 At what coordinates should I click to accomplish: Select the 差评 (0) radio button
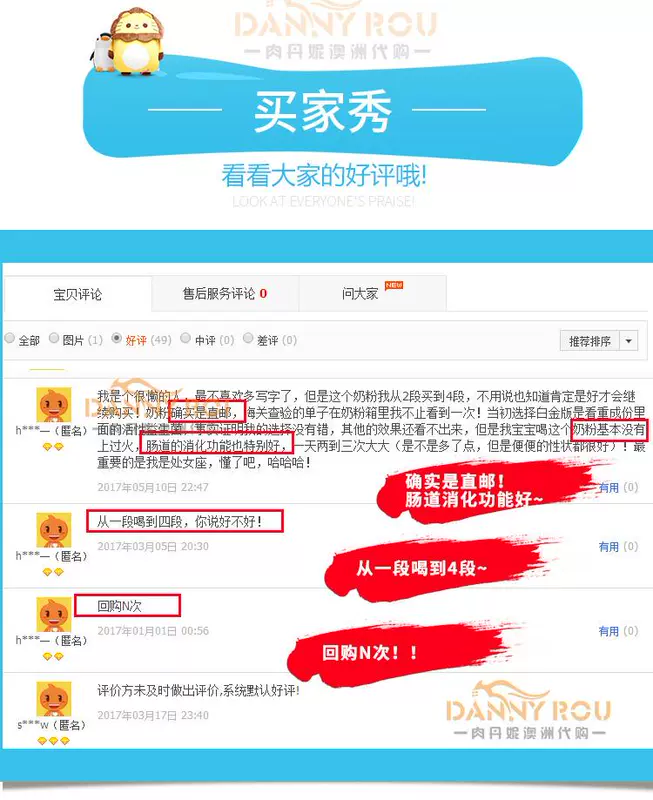[x=248, y=338]
